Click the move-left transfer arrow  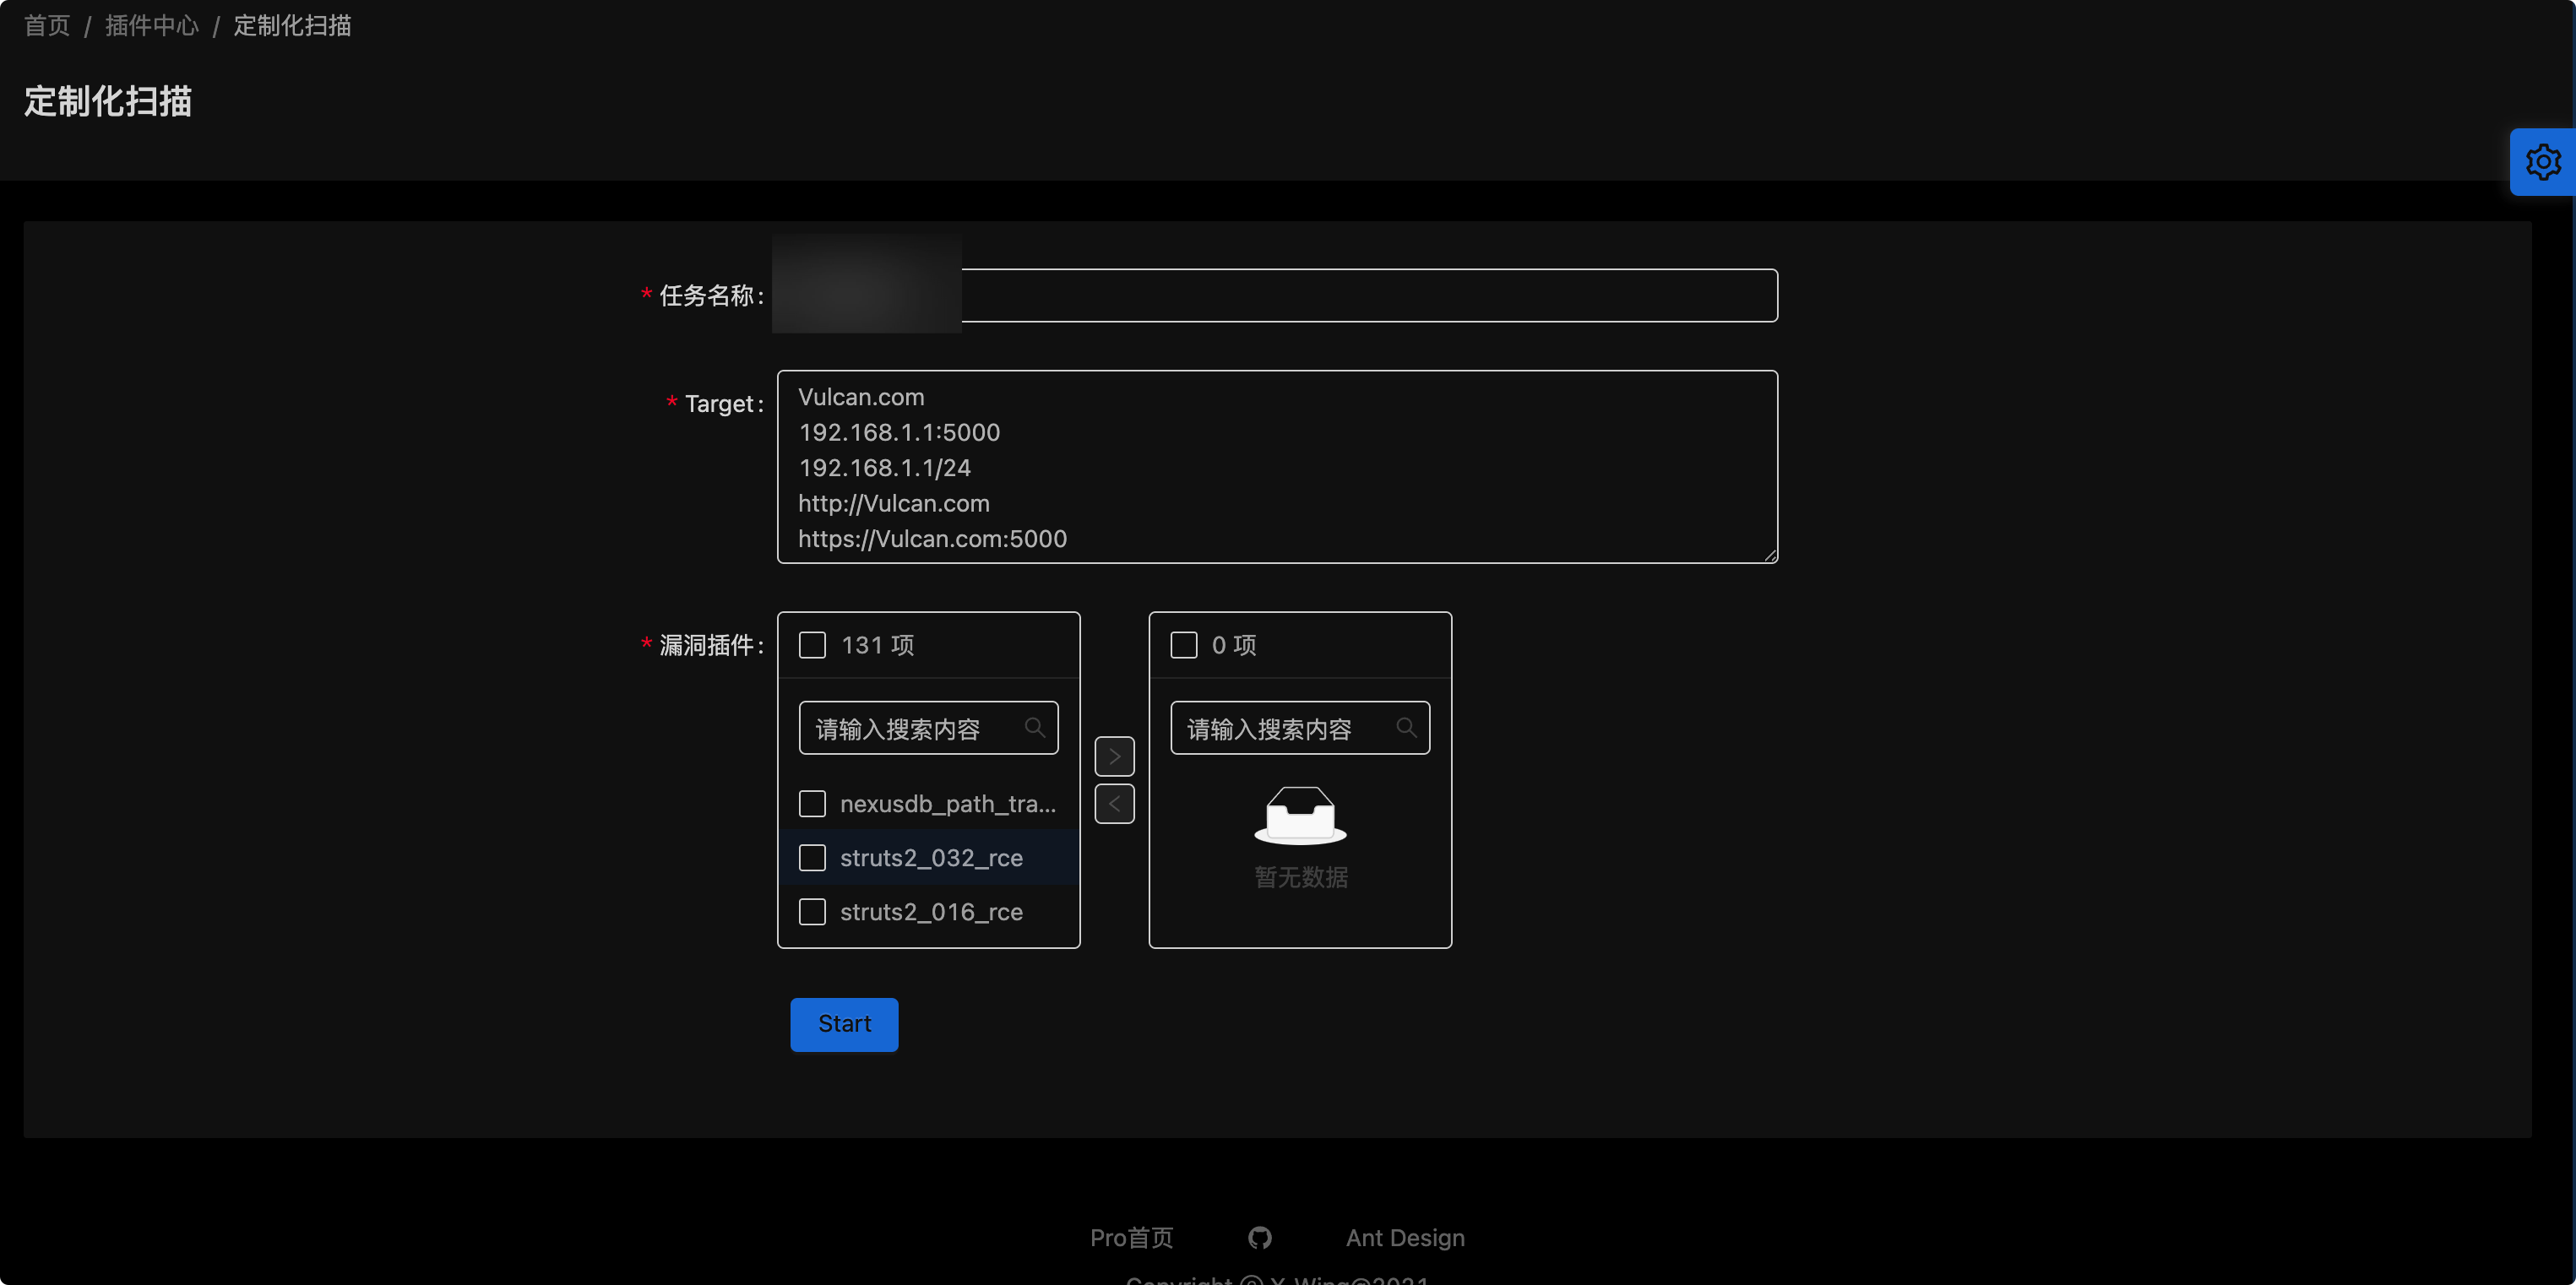pos(1114,804)
